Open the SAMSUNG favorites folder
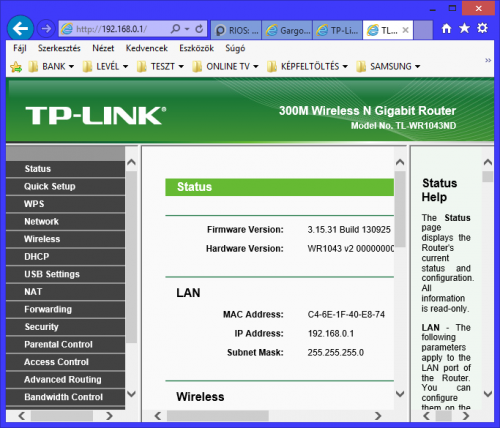The width and height of the screenshot is (500, 428). click(388, 67)
